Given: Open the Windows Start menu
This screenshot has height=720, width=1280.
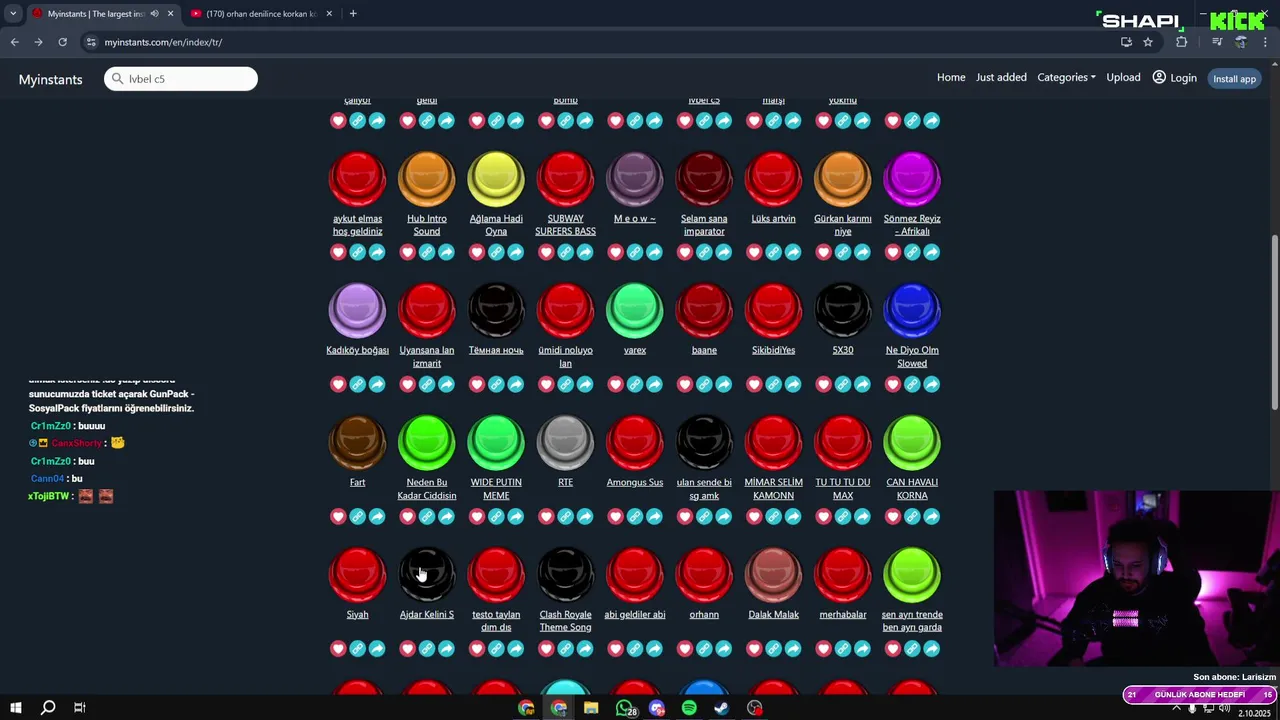Looking at the screenshot, I should (15, 708).
